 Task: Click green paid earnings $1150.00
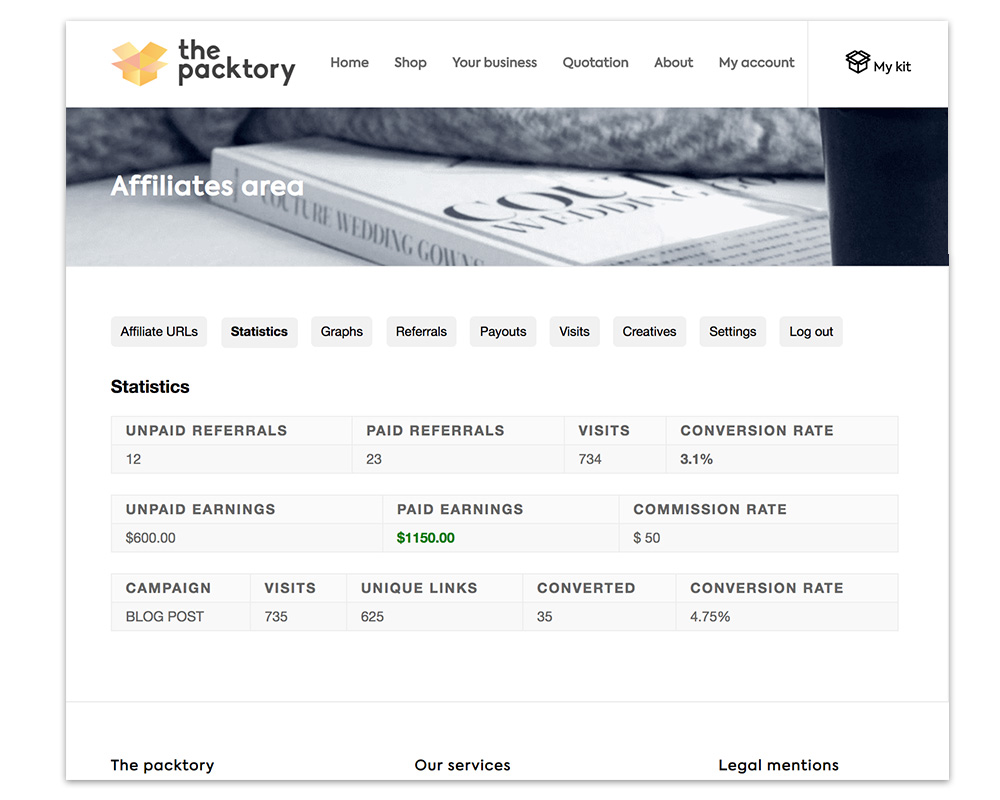point(425,538)
